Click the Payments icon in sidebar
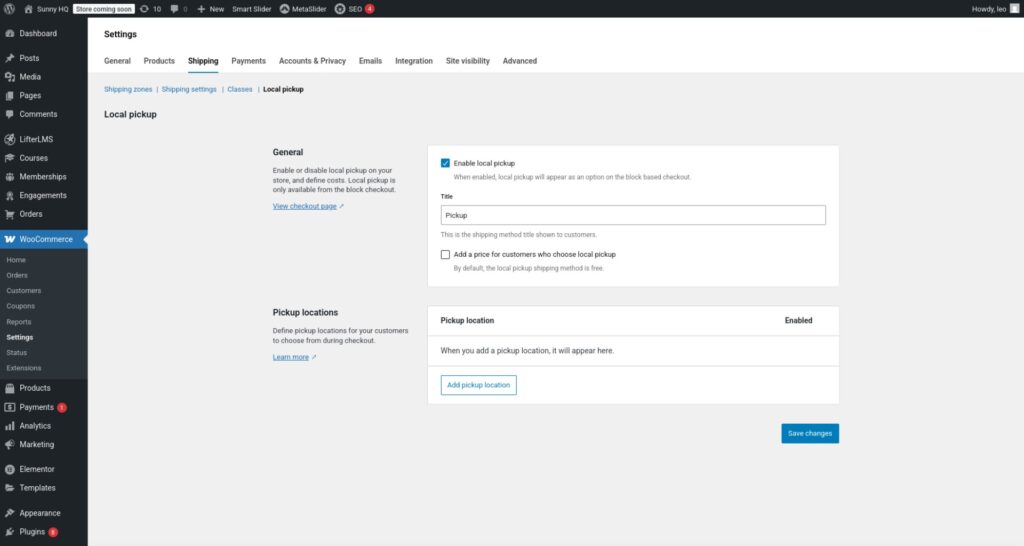 10,407
